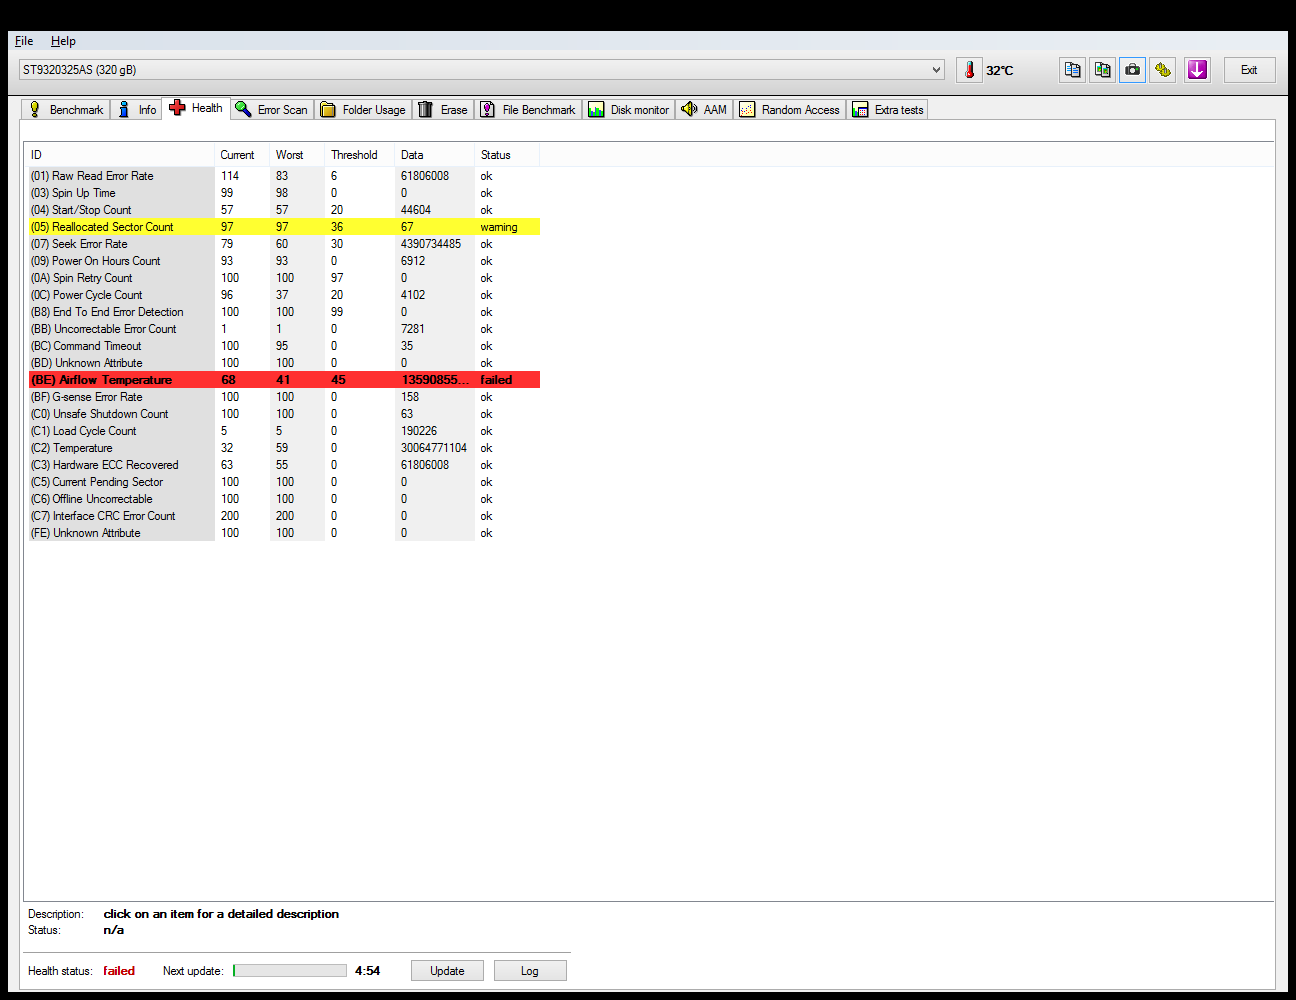Click the 4:54 next update countdown

pyautogui.click(x=367, y=971)
